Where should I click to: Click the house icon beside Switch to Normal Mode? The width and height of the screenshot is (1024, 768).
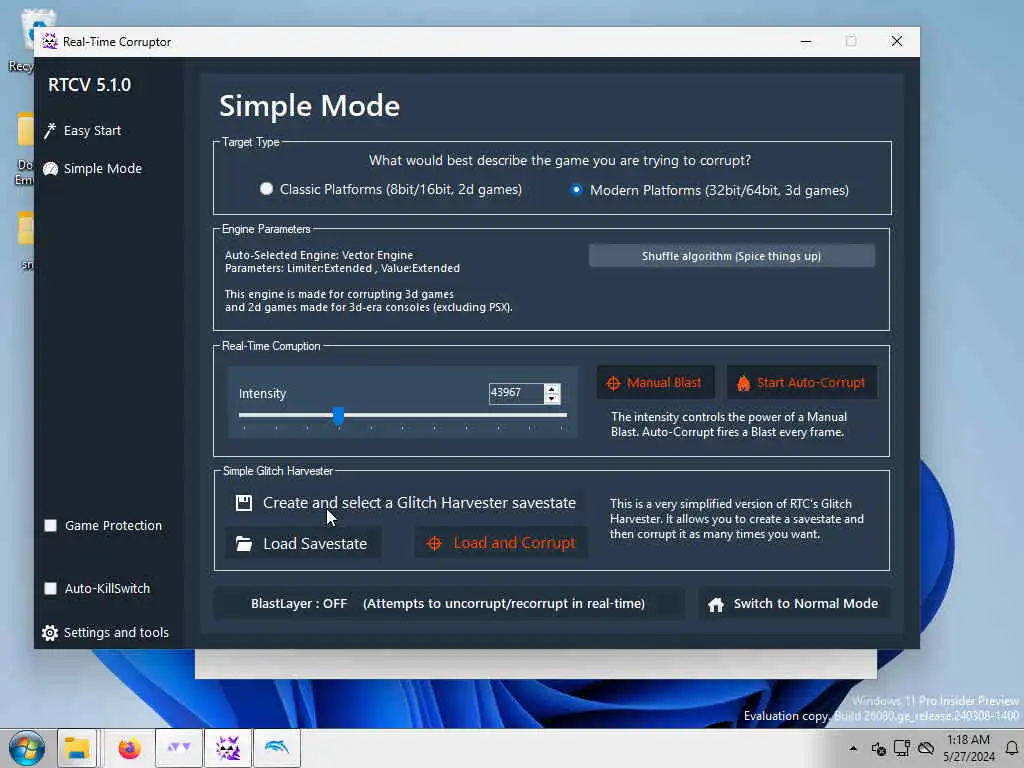[716, 604]
